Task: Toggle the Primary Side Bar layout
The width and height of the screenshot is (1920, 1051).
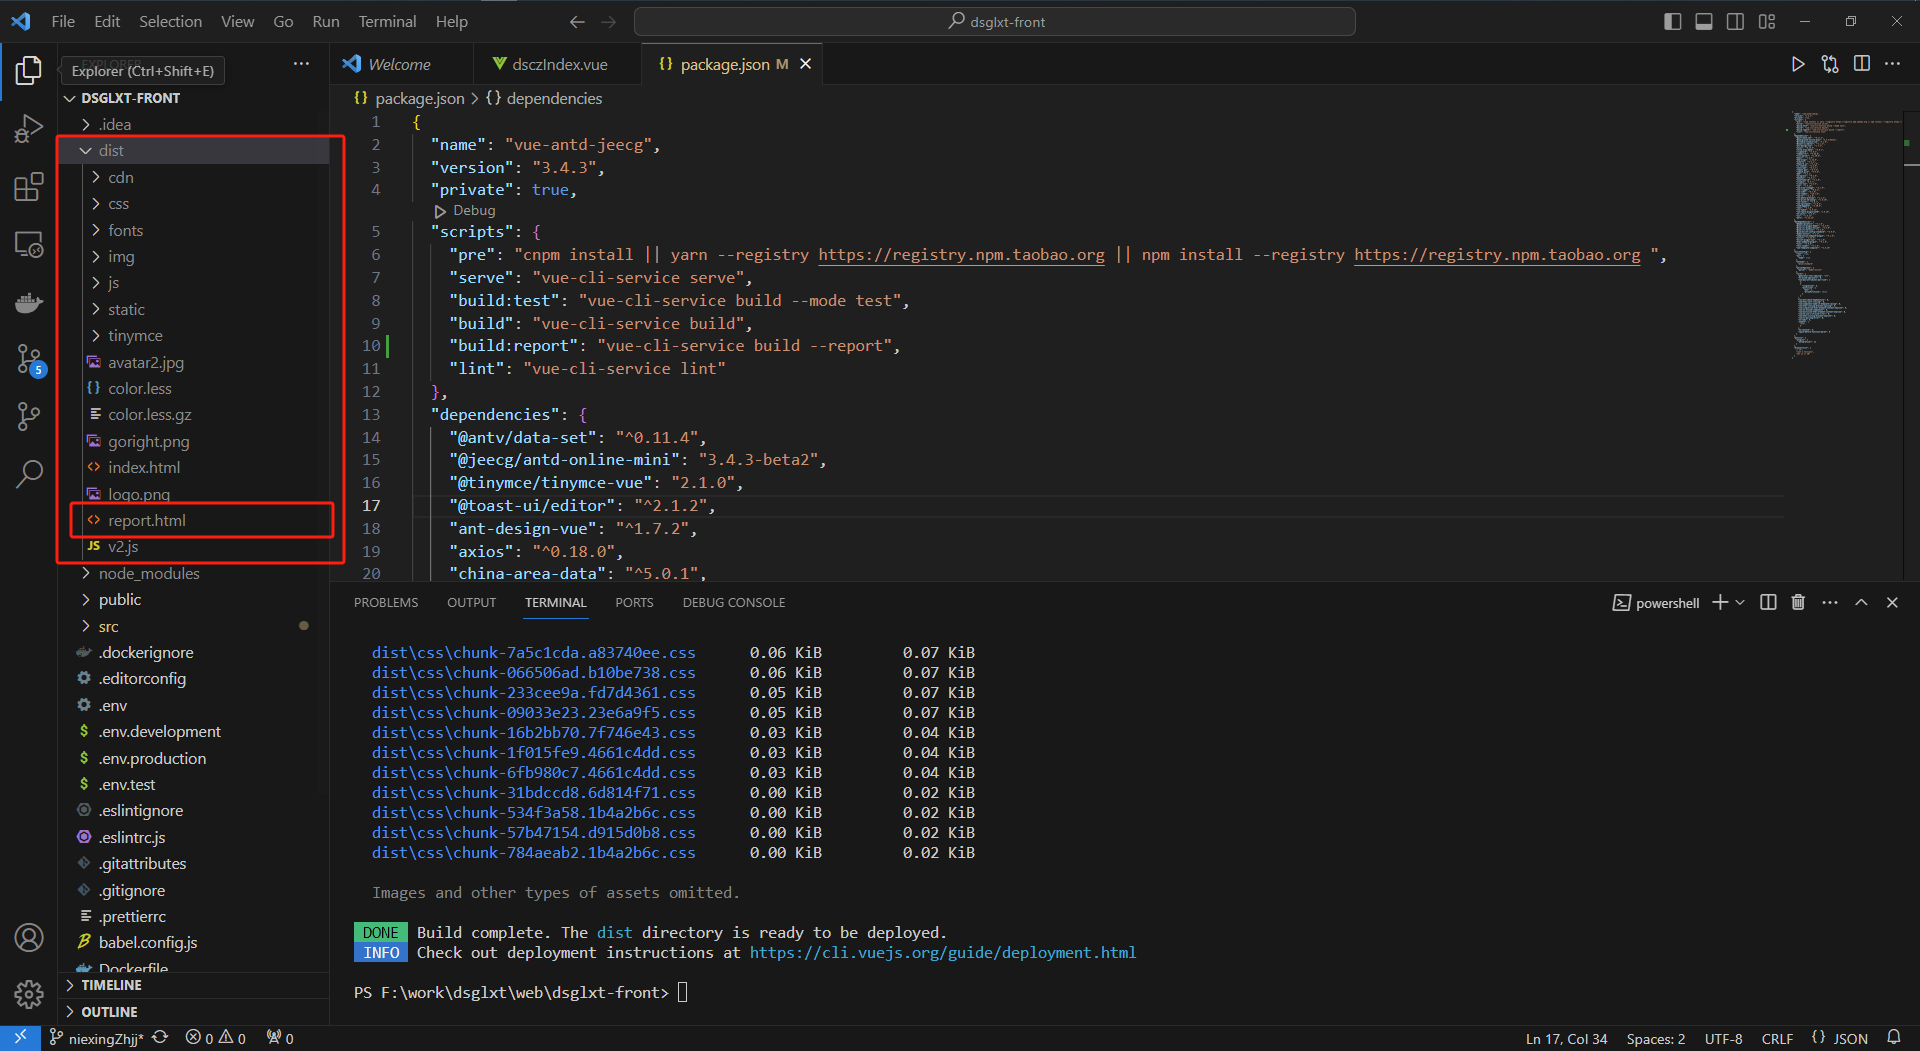Action: coord(1672,22)
